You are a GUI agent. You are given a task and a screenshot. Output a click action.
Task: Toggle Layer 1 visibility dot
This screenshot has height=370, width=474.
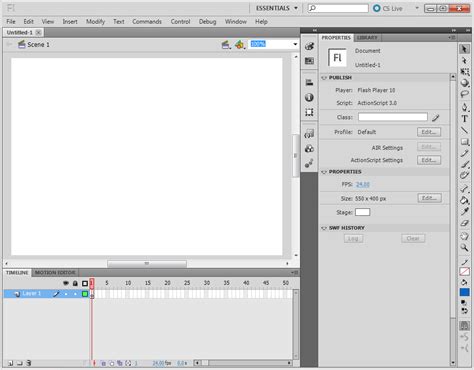[66, 294]
